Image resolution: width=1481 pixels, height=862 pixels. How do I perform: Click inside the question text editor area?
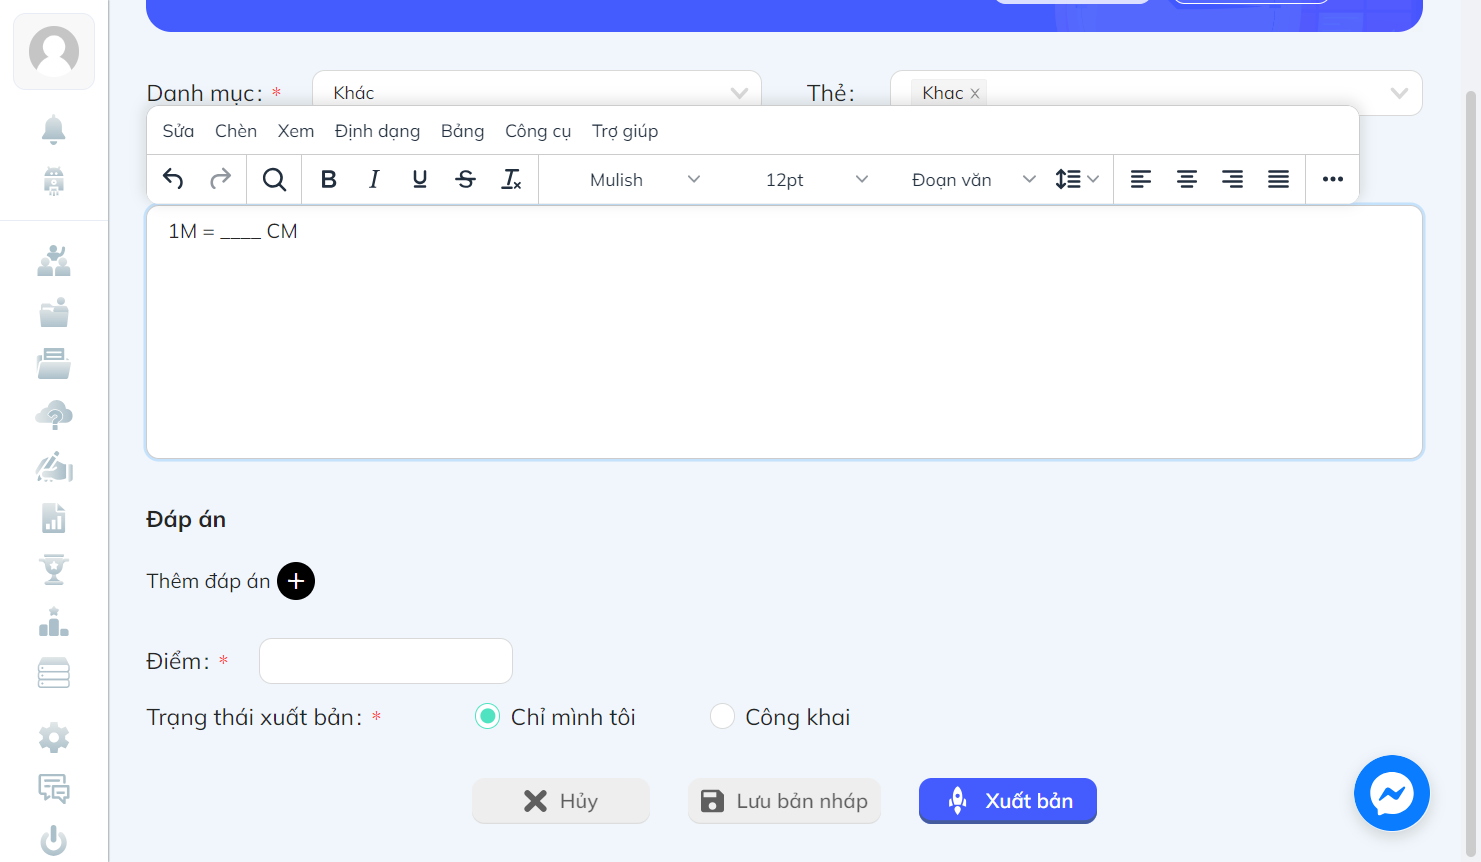(784, 332)
